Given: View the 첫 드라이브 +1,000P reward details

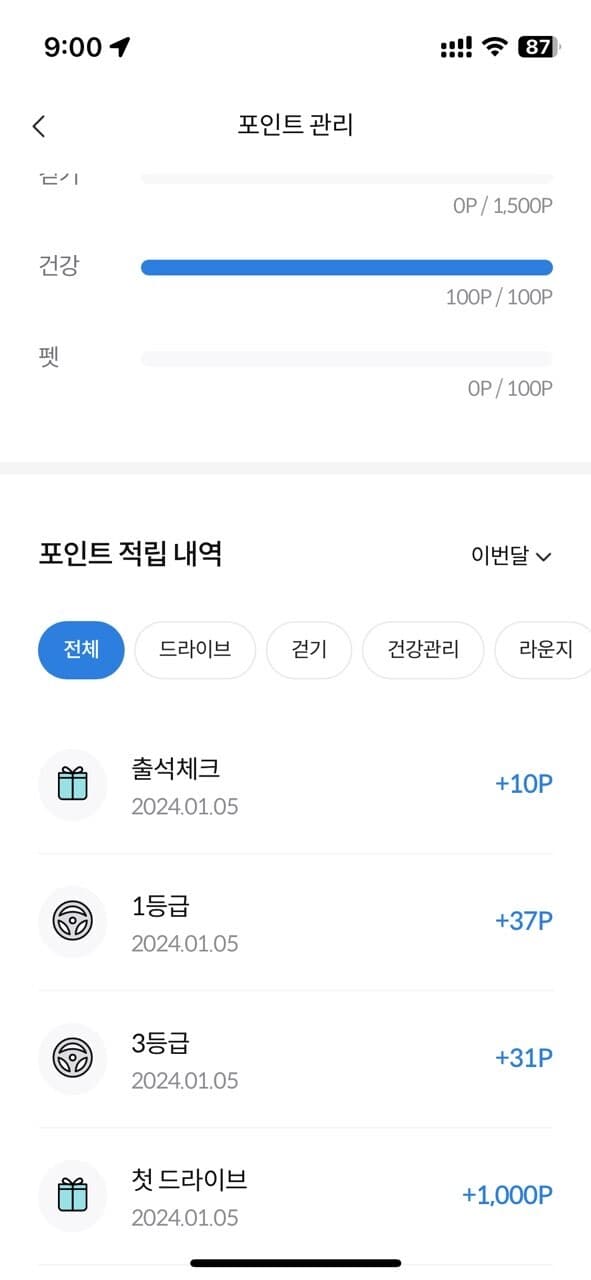Looking at the screenshot, I should click(x=295, y=1196).
